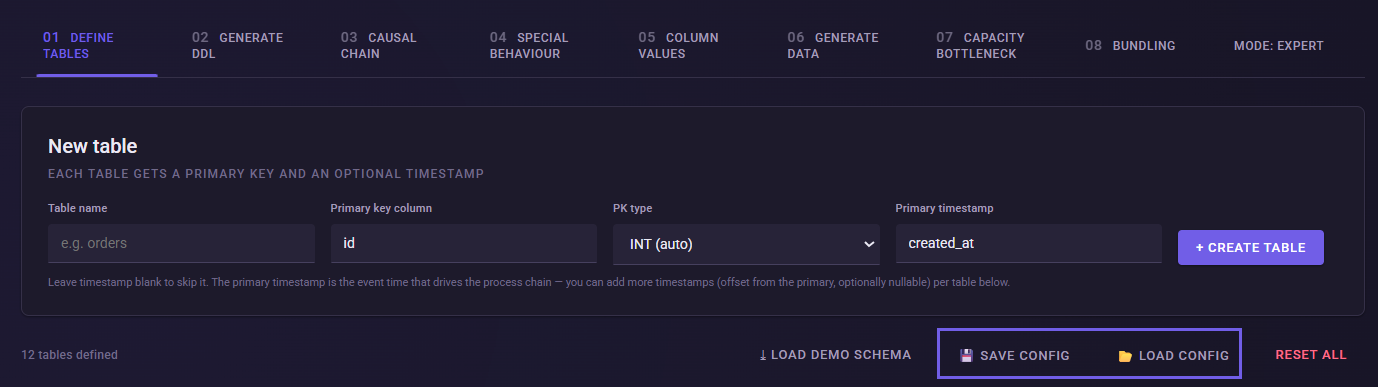Image resolution: width=1378 pixels, height=387 pixels.
Task: Toggle the Mode: Expert setting
Action: (x=1278, y=46)
